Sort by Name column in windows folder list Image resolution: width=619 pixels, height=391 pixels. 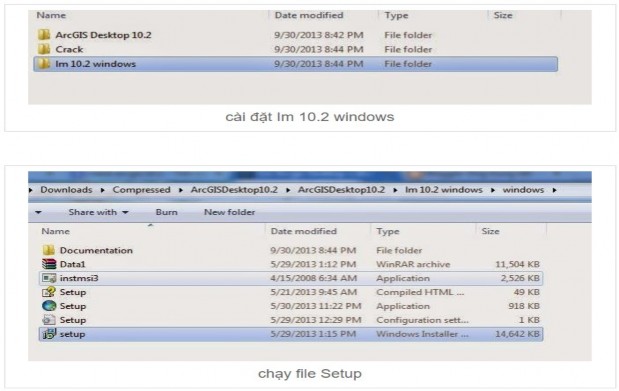coord(55,231)
